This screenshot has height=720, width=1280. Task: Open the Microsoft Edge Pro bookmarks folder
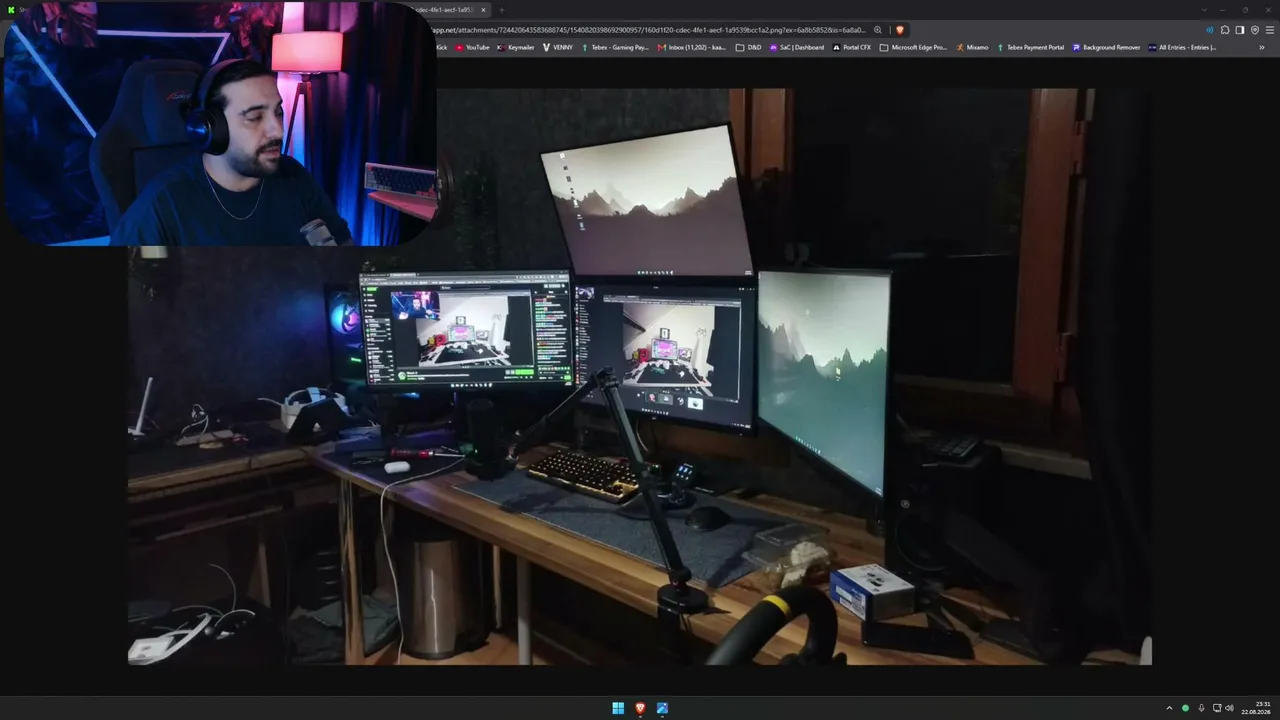point(913,47)
